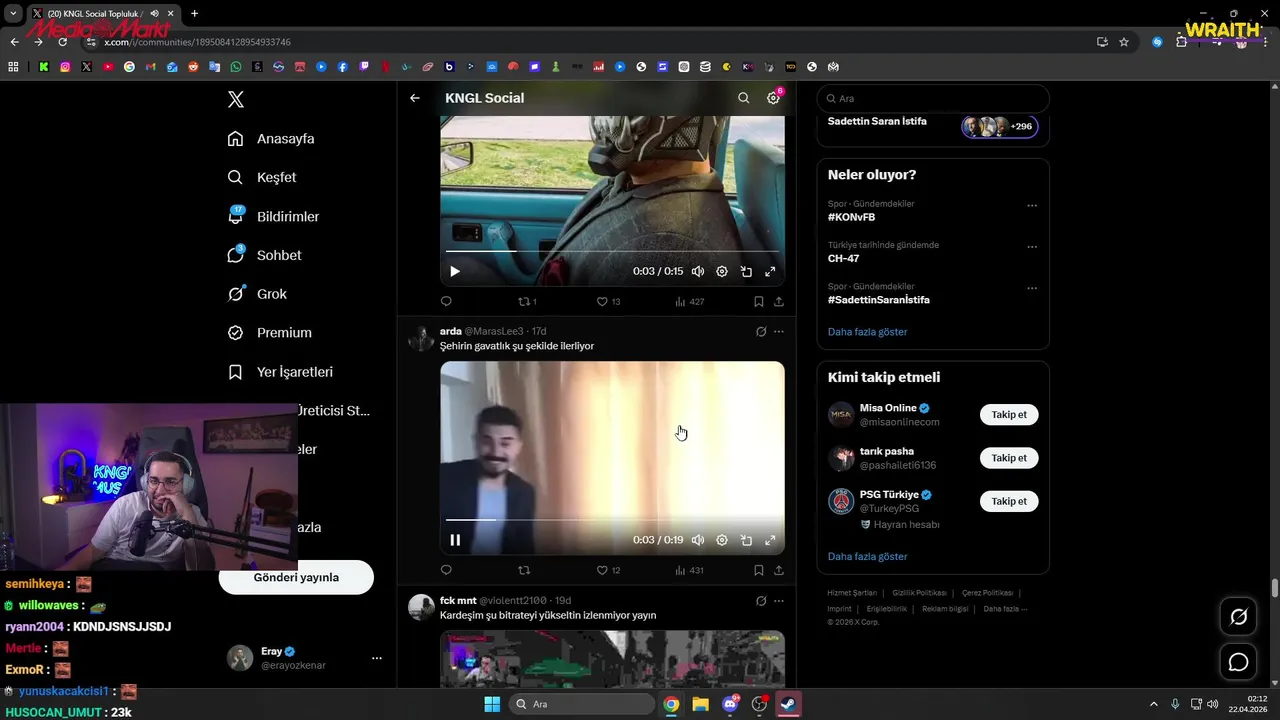1280x720 pixels.
Task: Open Premium in the sidebar
Action: pos(270,333)
